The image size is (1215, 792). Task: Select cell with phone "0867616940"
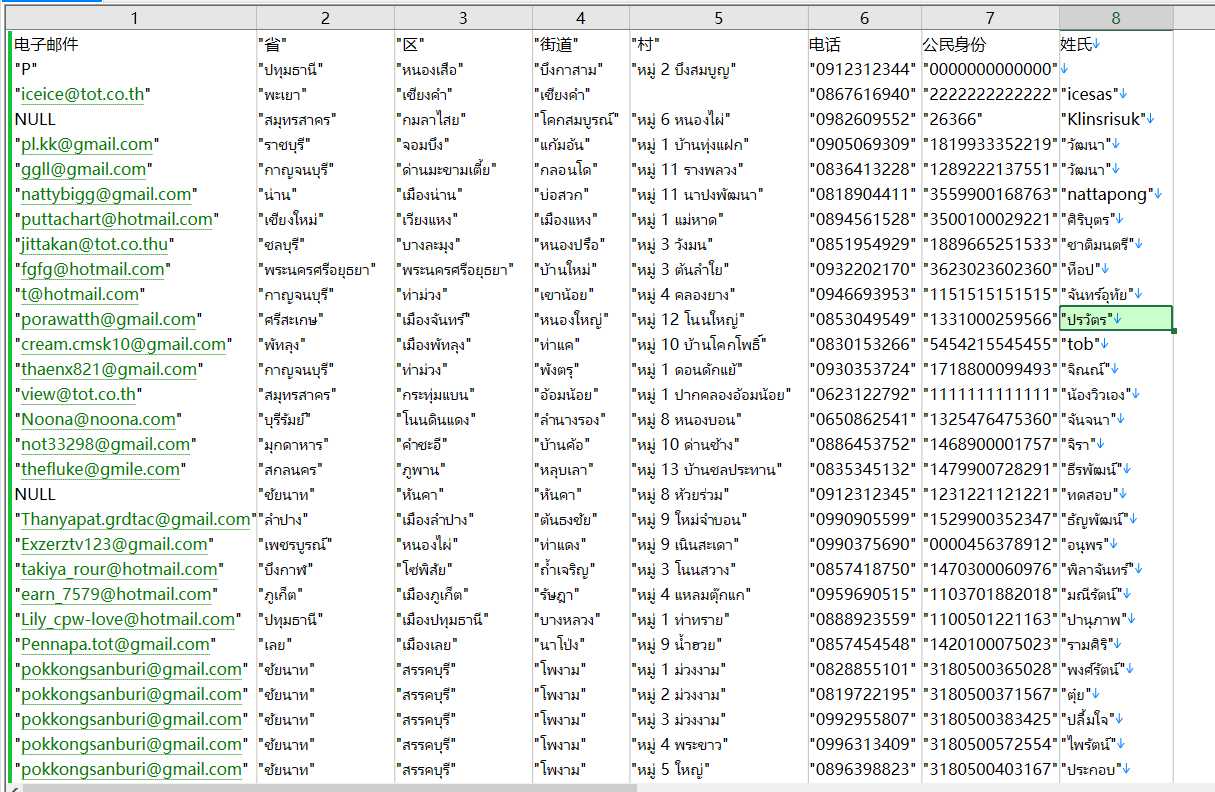(864, 94)
